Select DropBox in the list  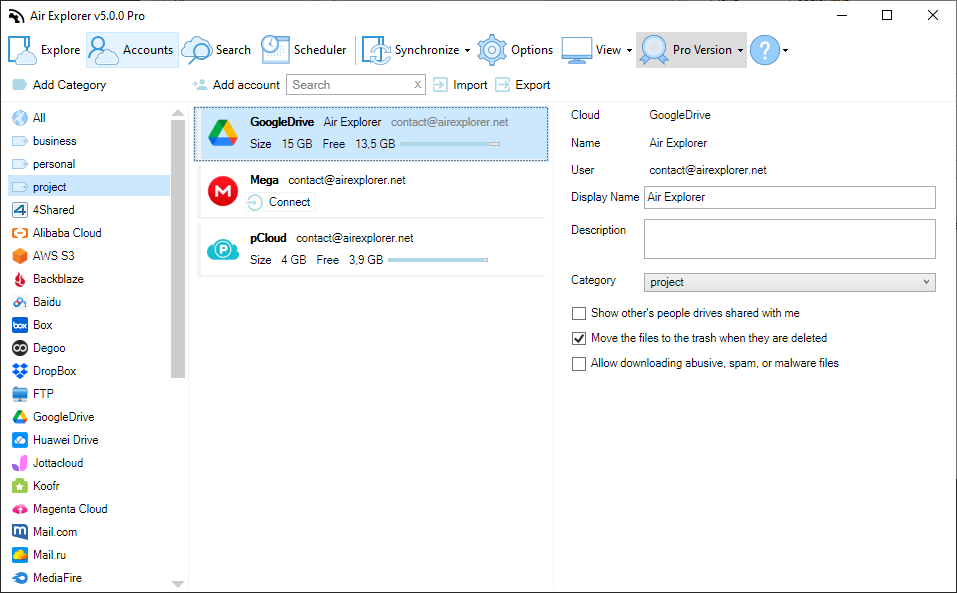tap(89, 371)
